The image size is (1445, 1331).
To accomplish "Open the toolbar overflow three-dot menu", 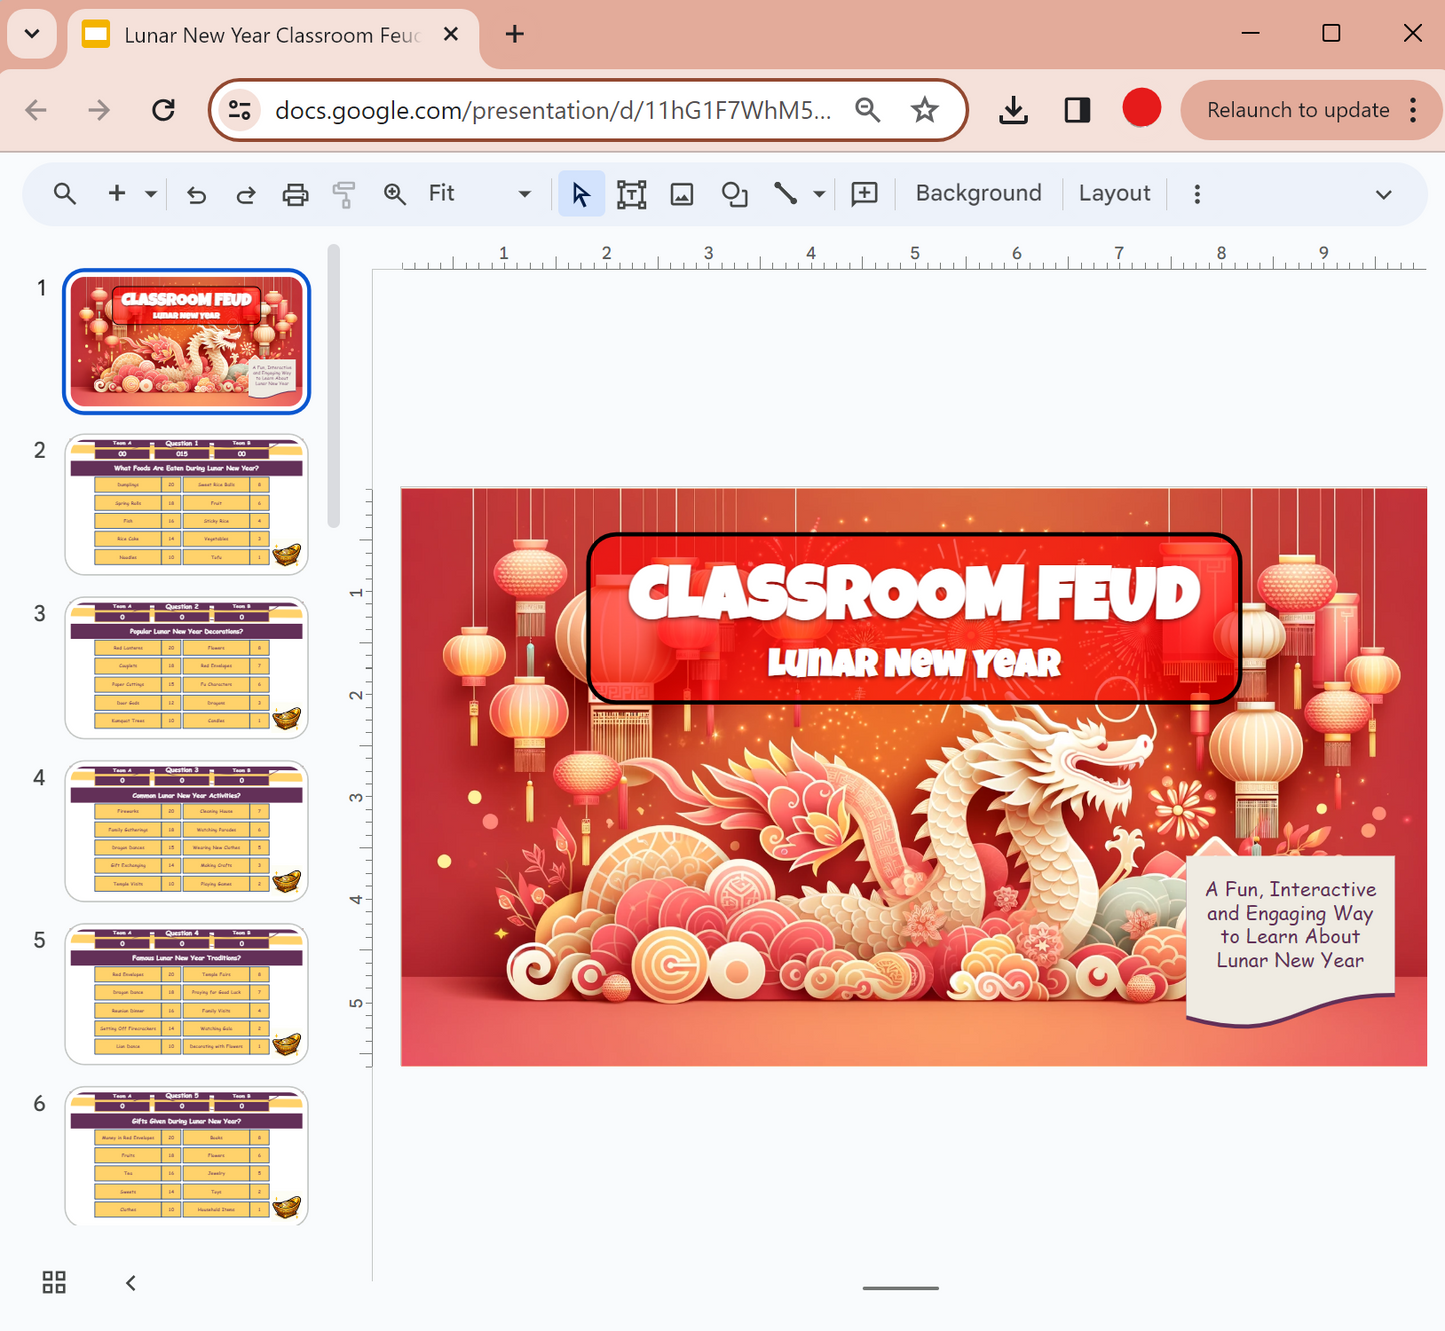I will pyautogui.click(x=1197, y=193).
